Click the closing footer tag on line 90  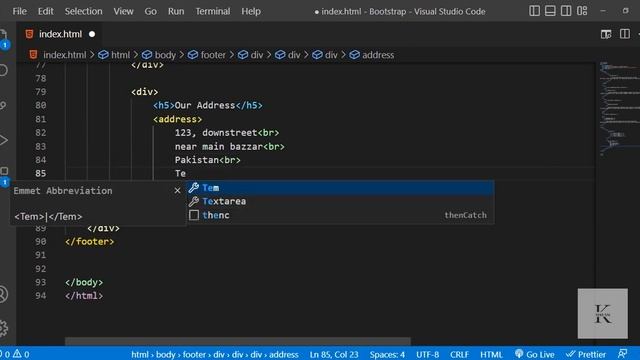coord(89,242)
